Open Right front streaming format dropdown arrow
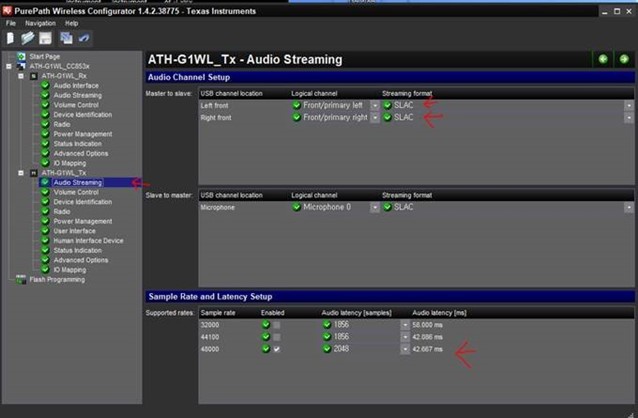The height and width of the screenshot is (418, 638). (629, 118)
